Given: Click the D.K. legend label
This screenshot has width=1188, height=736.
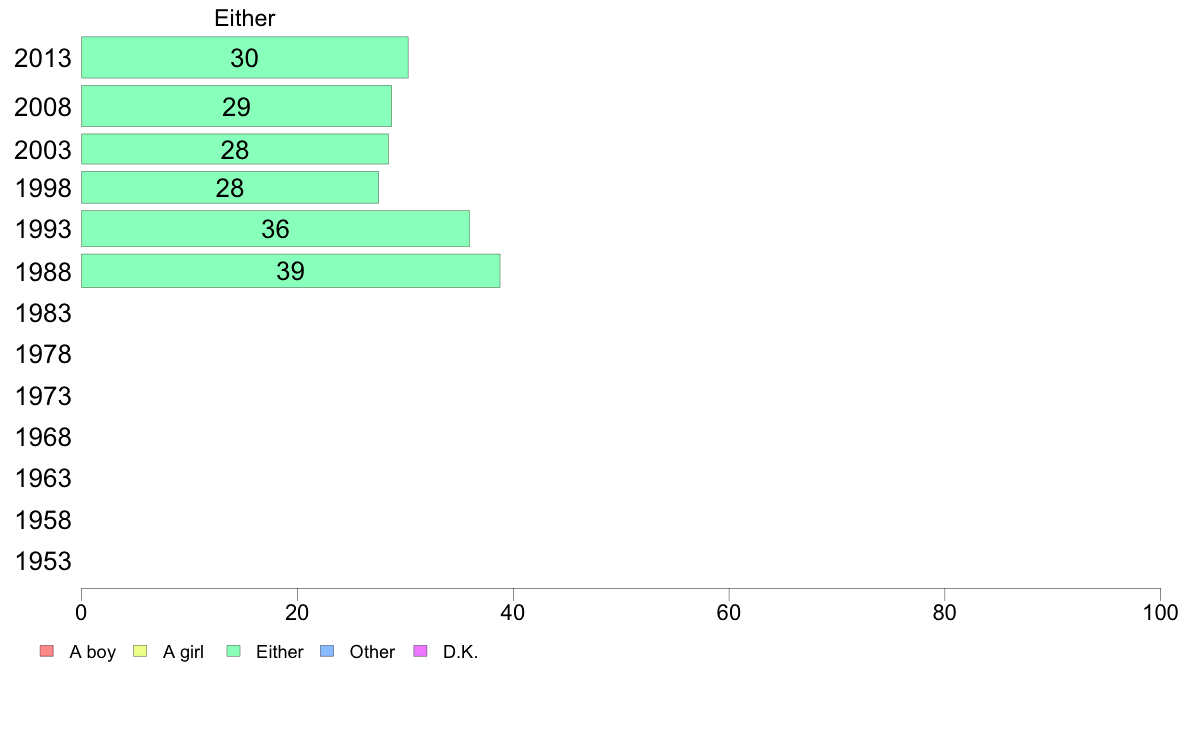Looking at the screenshot, I should 461,652.
